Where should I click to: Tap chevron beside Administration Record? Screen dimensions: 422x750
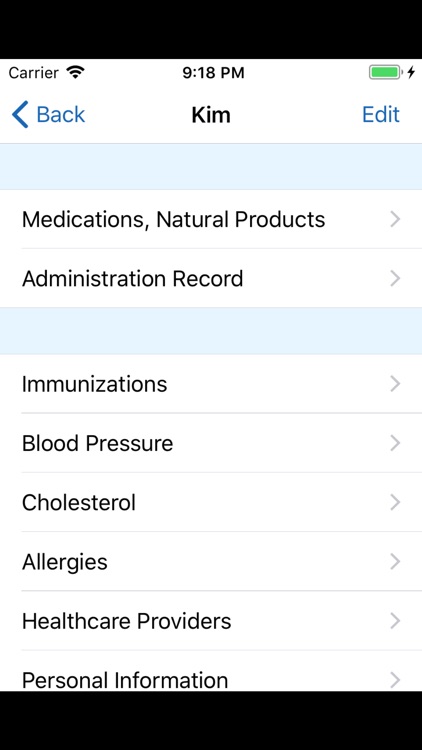click(395, 278)
